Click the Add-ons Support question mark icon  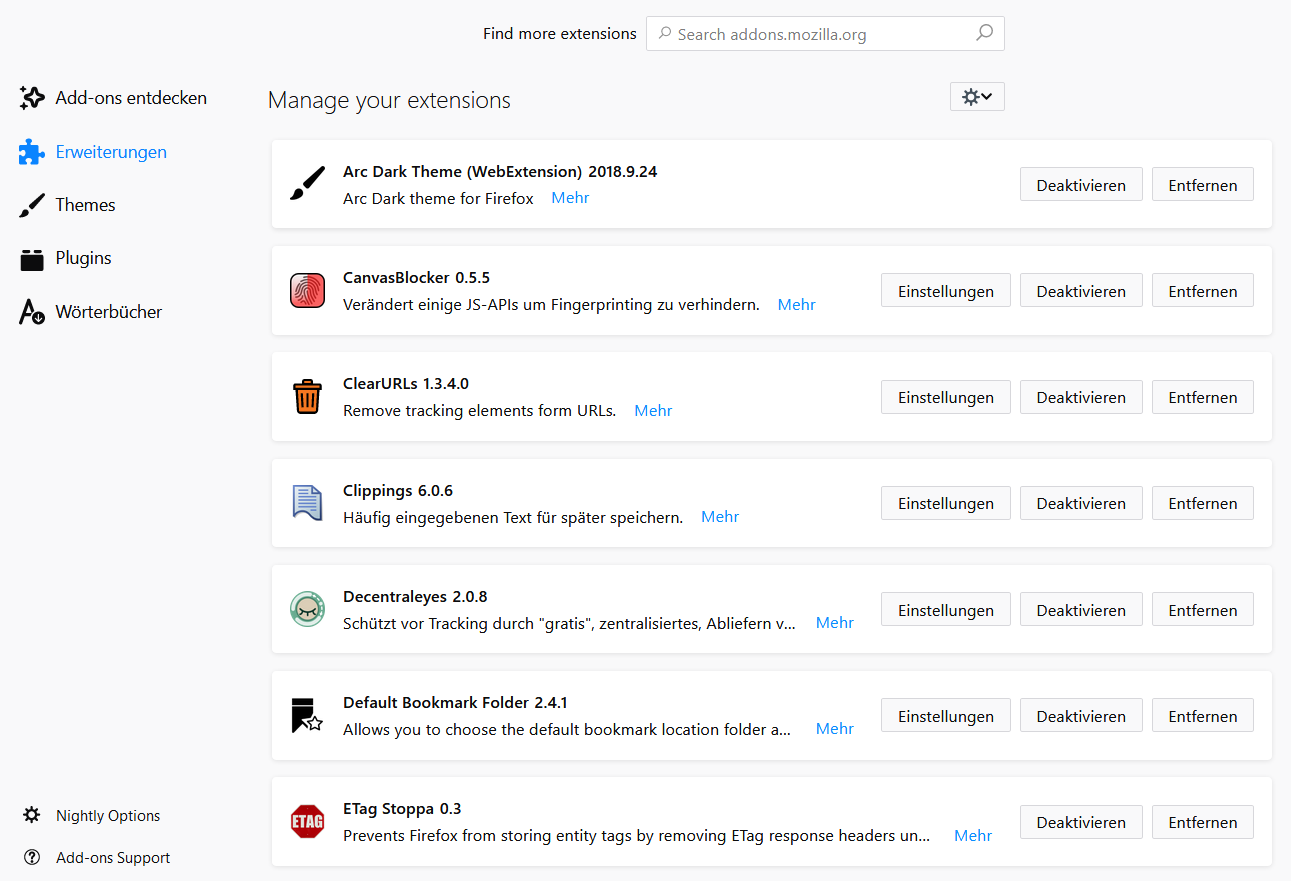click(x=32, y=857)
